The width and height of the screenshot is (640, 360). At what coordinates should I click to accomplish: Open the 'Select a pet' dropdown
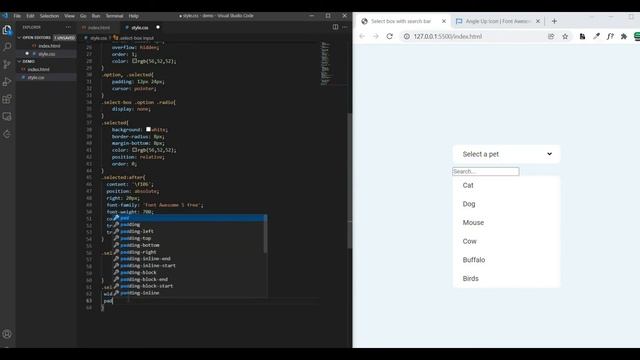coord(506,154)
